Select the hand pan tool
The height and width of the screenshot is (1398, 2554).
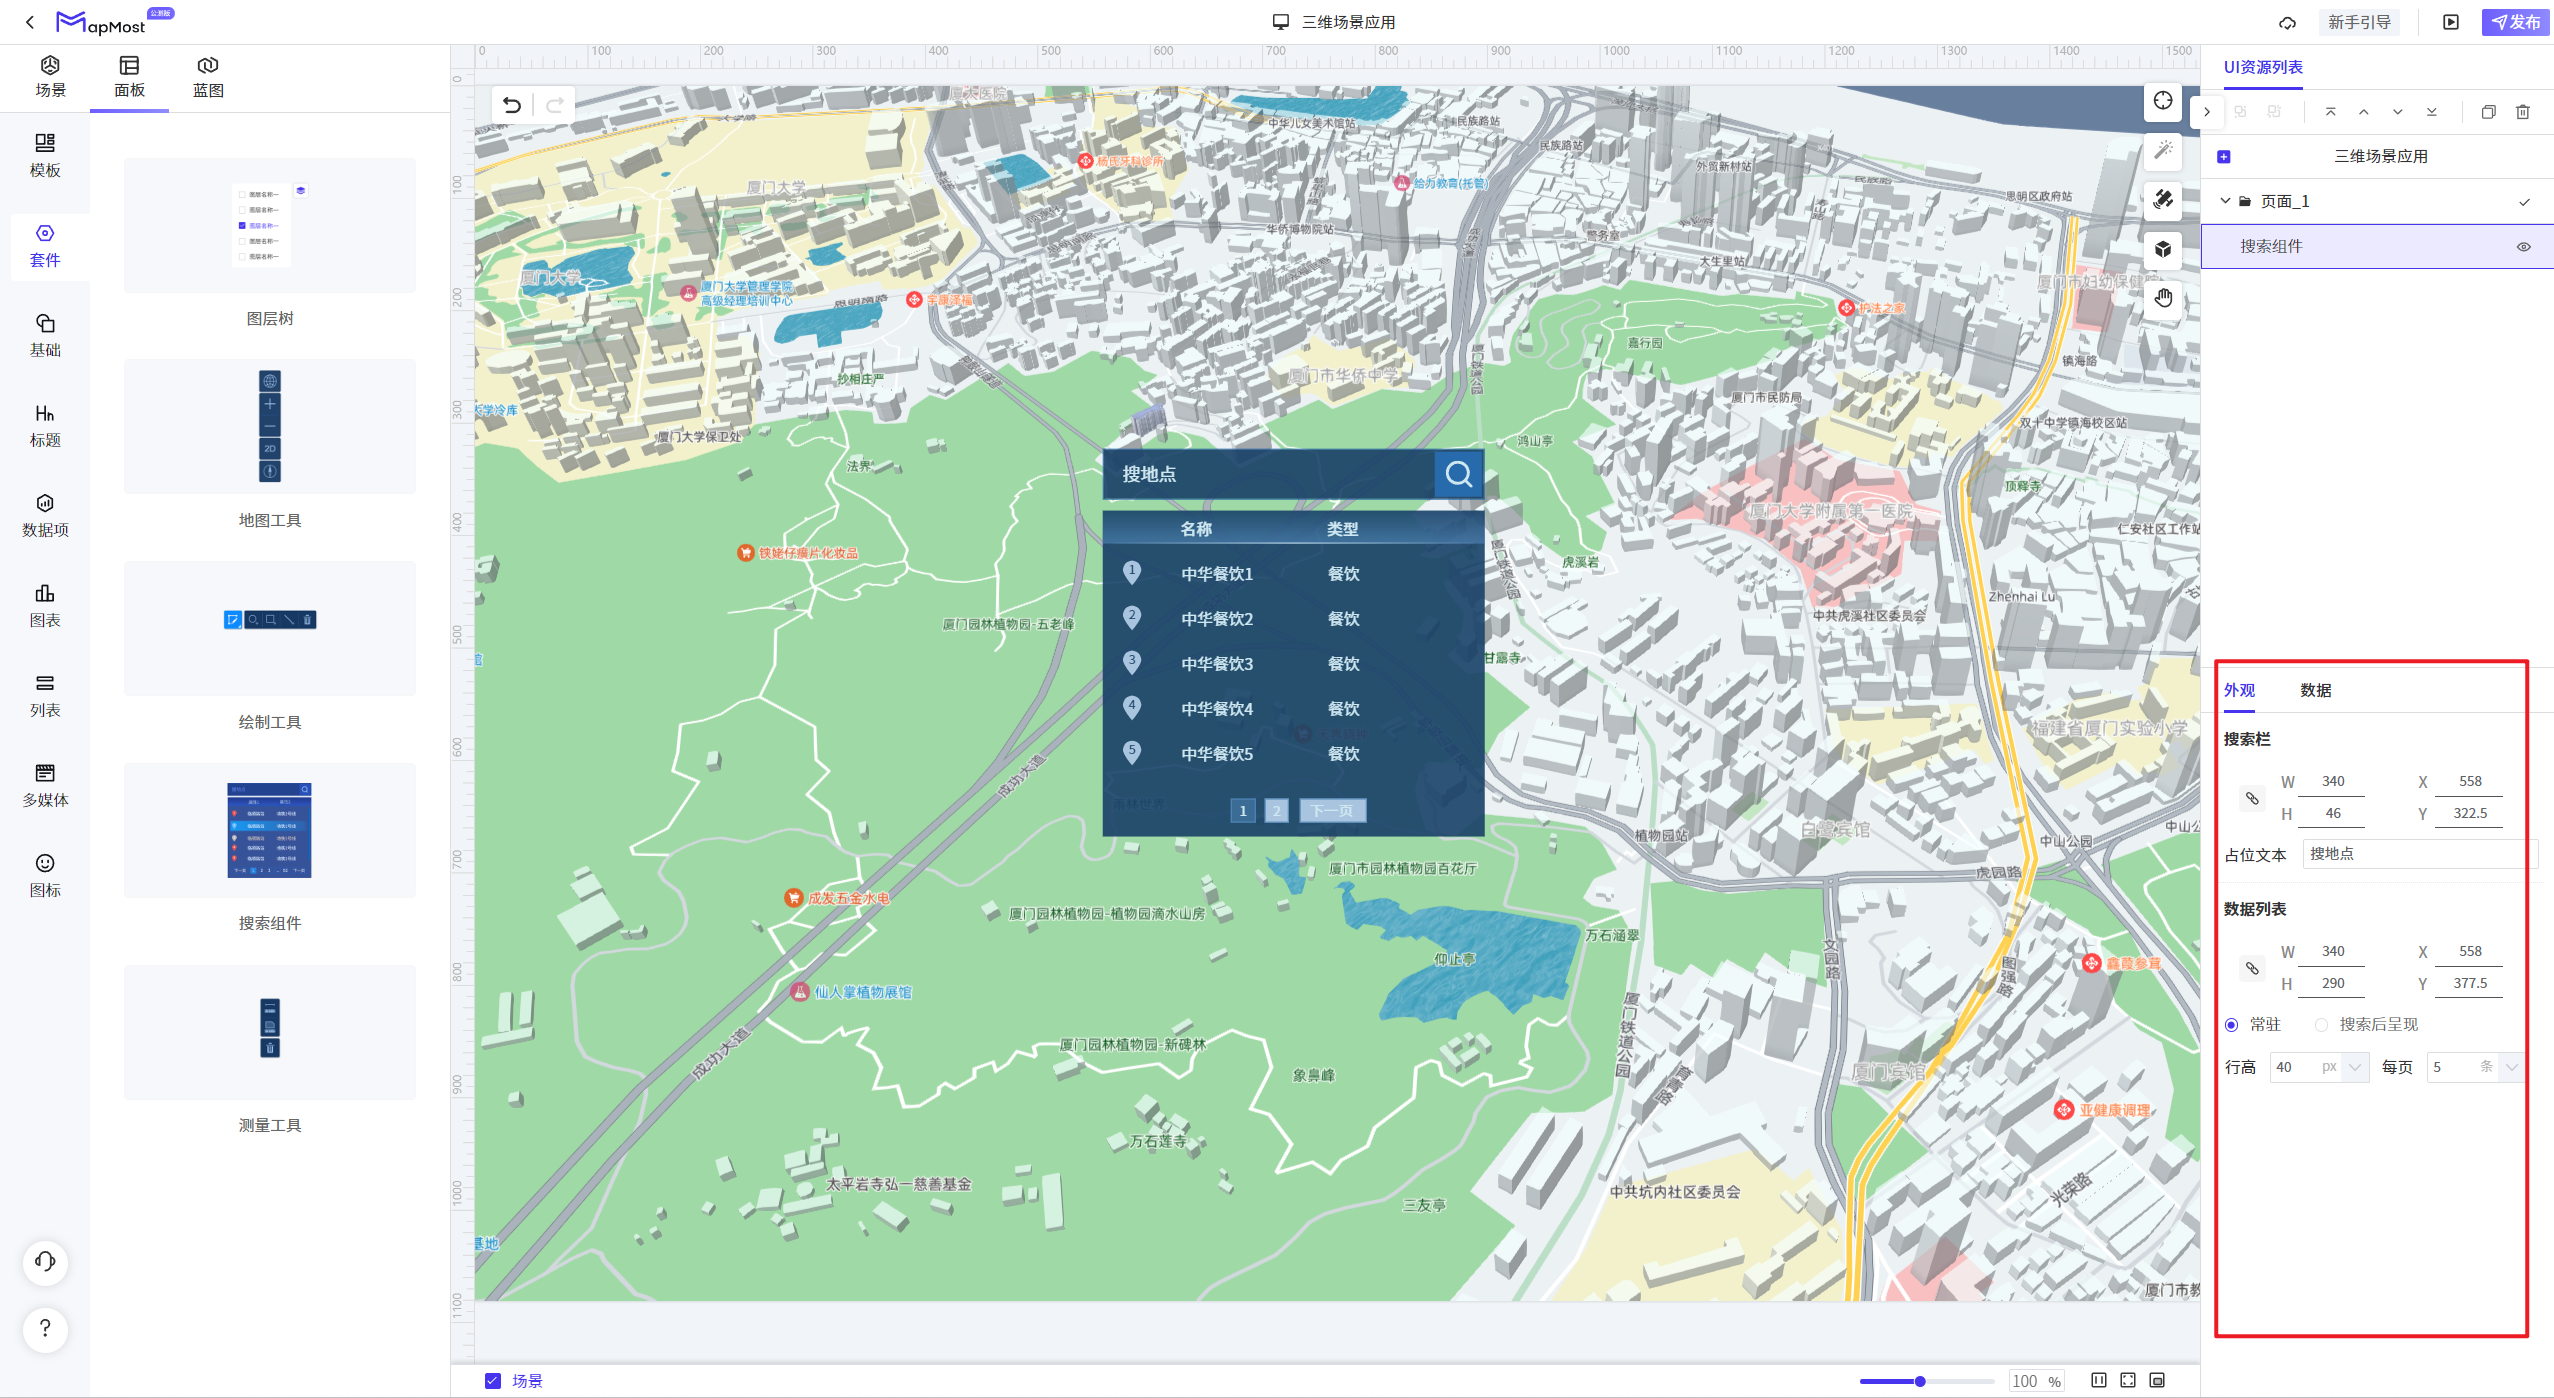(2163, 298)
